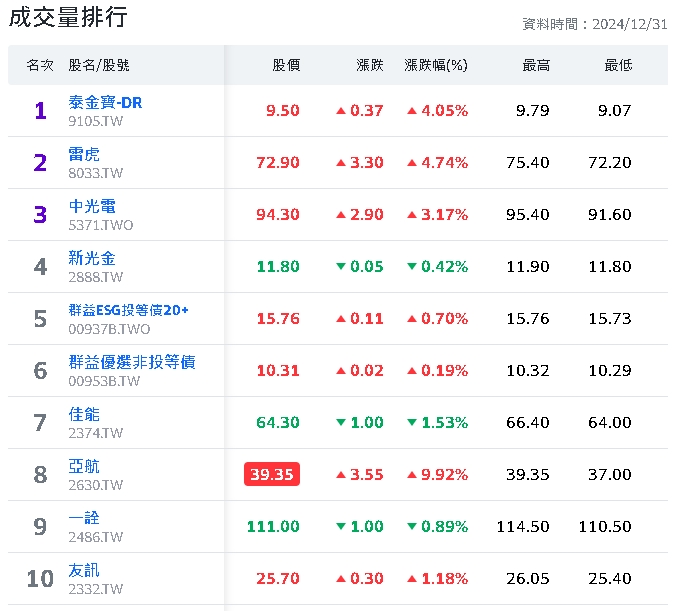Screen dimensions: 678x611
Task: Open the 新光金 stock link
Action: tap(92, 258)
